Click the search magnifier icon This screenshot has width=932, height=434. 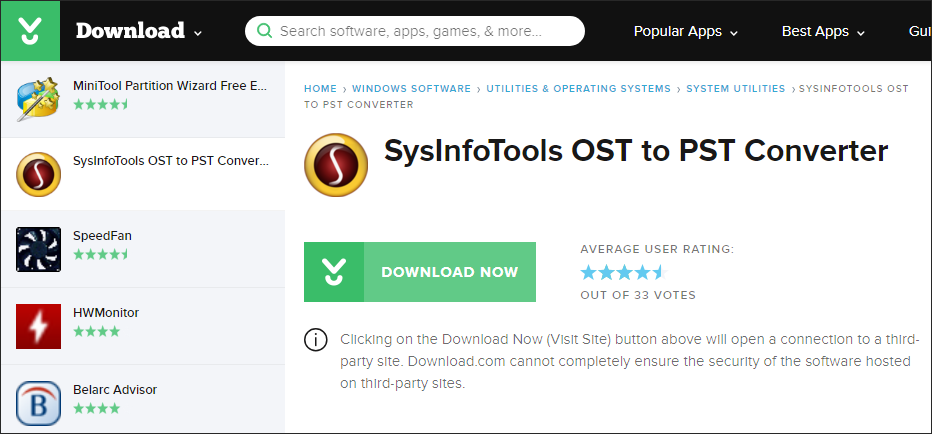coord(264,31)
